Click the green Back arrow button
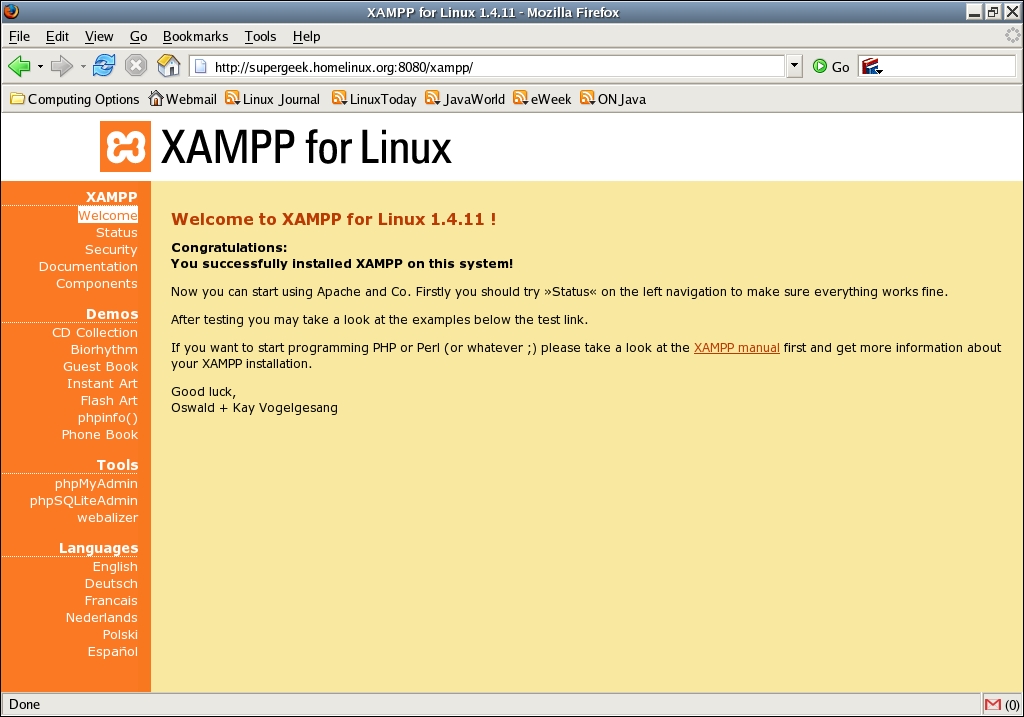 [x=19, y=67]
